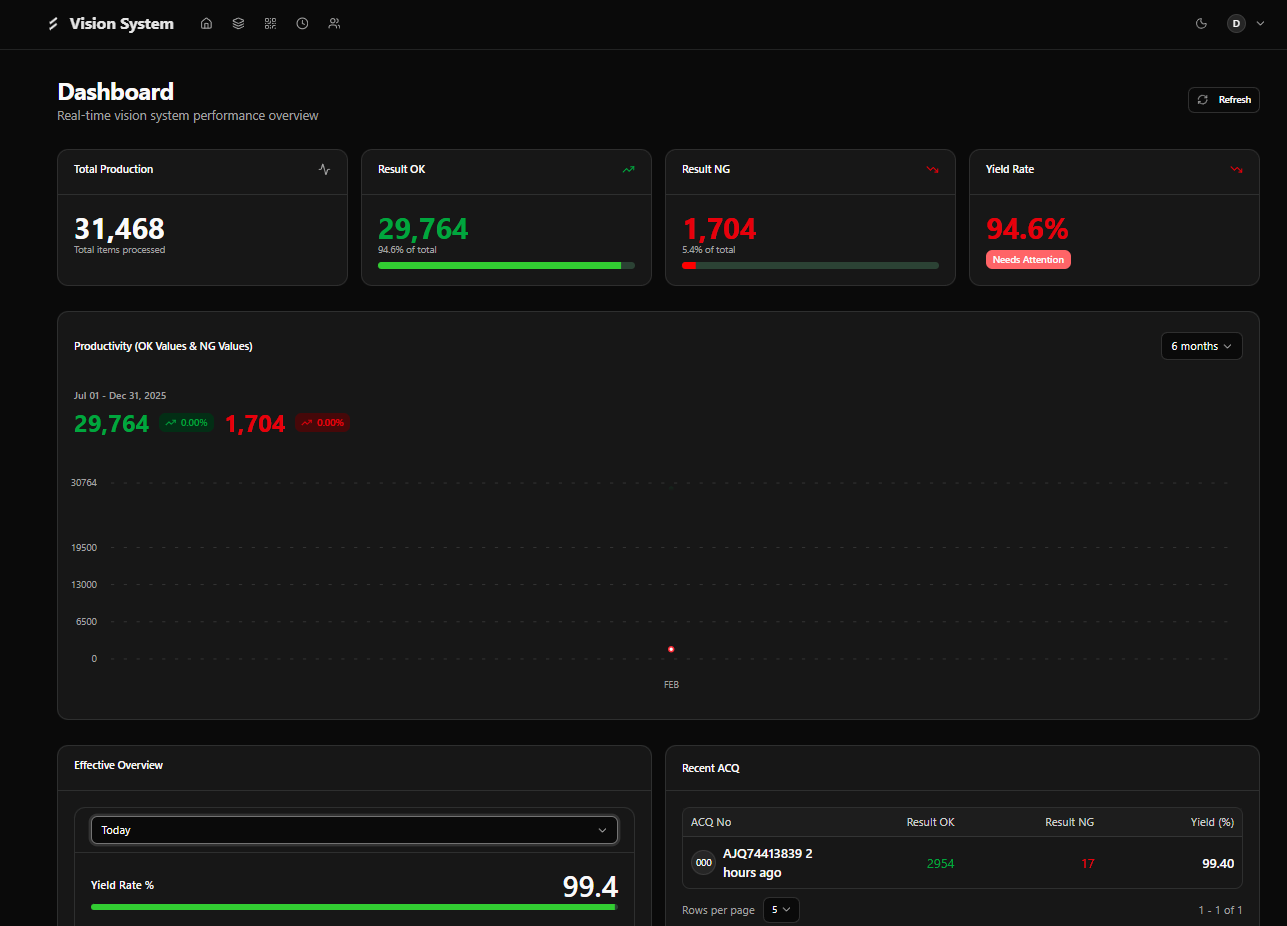Open the QR code scanner icon
Viewport: 1287px width, 926px height.
point(270,24)
